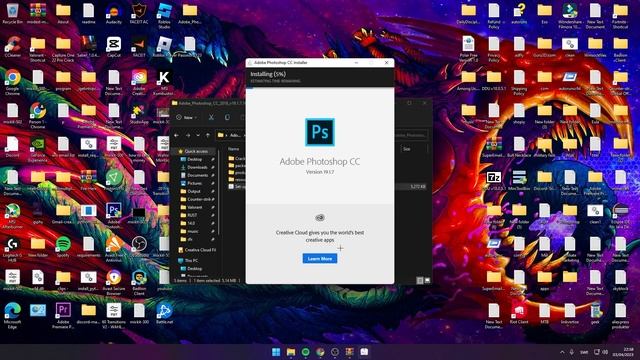640x360 pixels.
Task: Open the Wondershare Filmora desktop shortcut
Action: (x=570, y=16)
